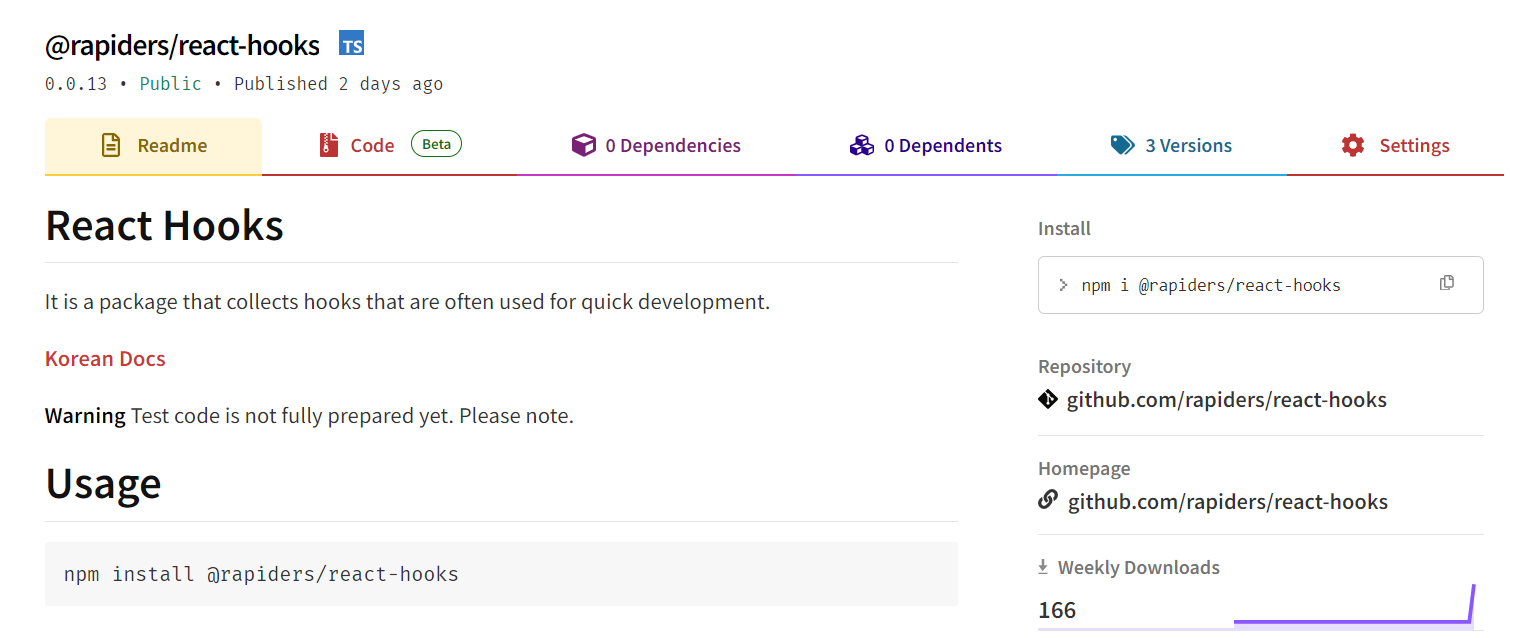Click the React Hooks heading

(165, 225)
